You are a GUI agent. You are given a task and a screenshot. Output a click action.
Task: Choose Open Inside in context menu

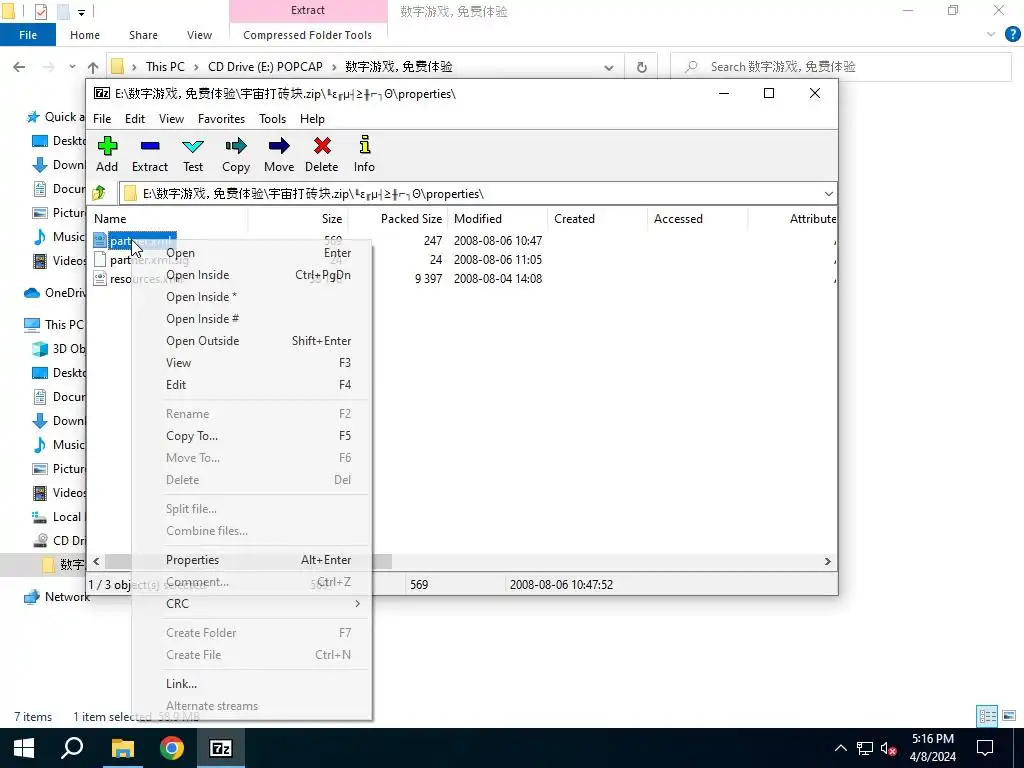coord(252,275)
